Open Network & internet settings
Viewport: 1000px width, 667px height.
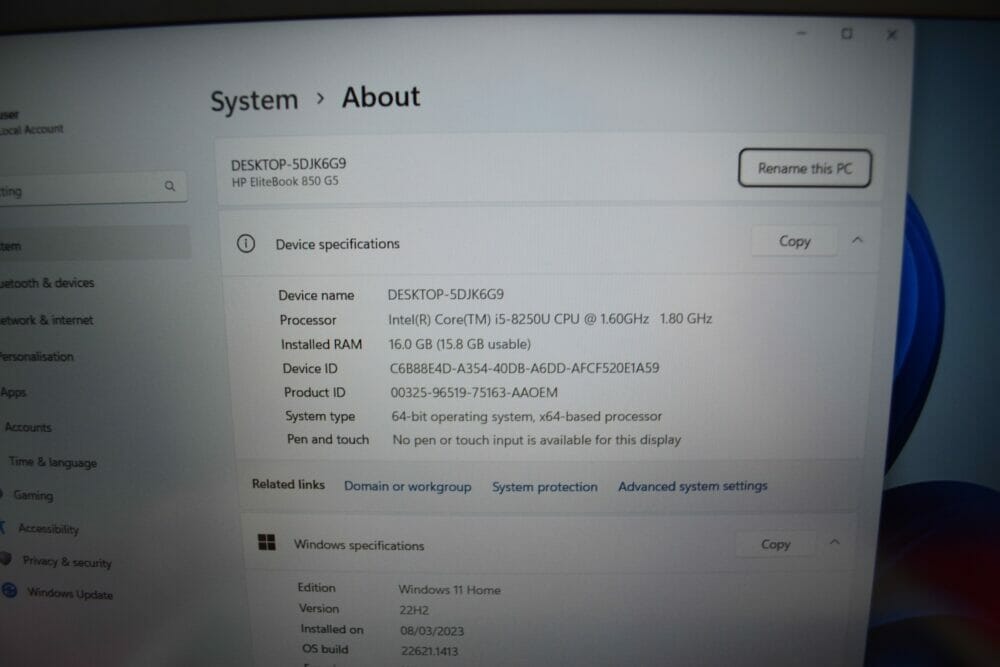tap(47, 319)
